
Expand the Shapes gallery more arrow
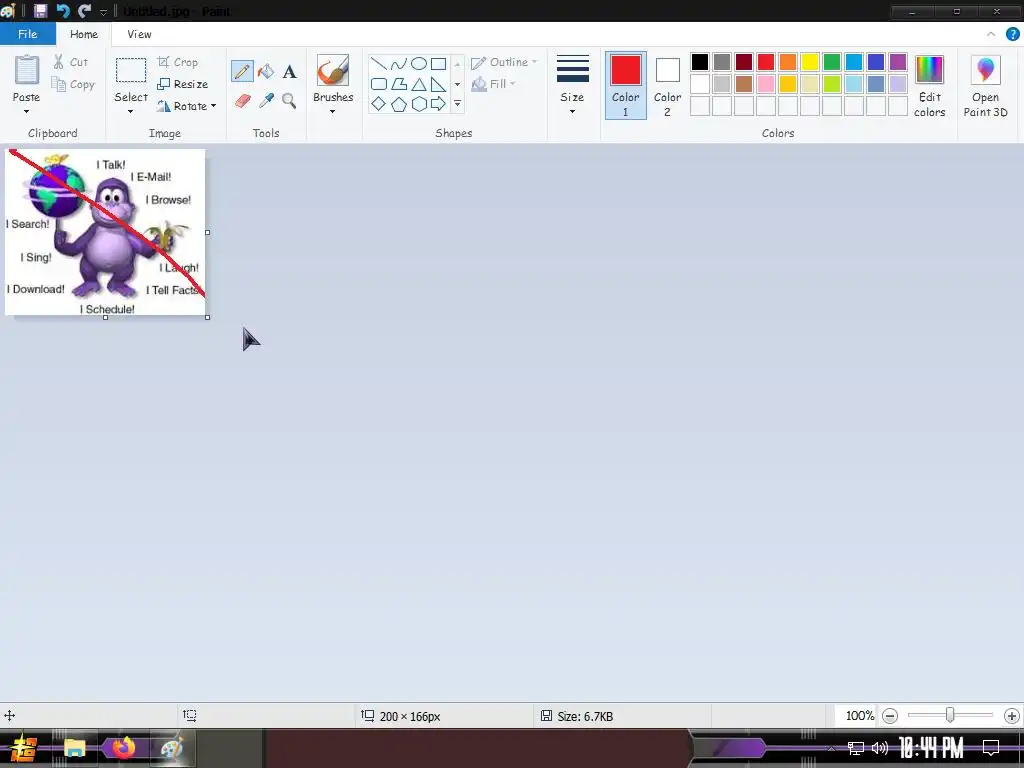(x=457, y=104)
